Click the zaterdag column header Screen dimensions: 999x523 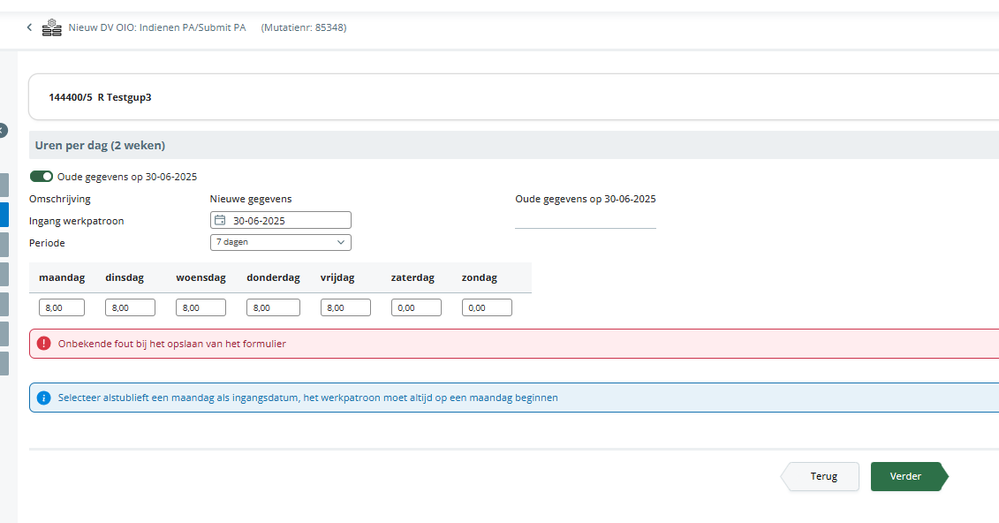pyautogui.click(x=413, y=278)
